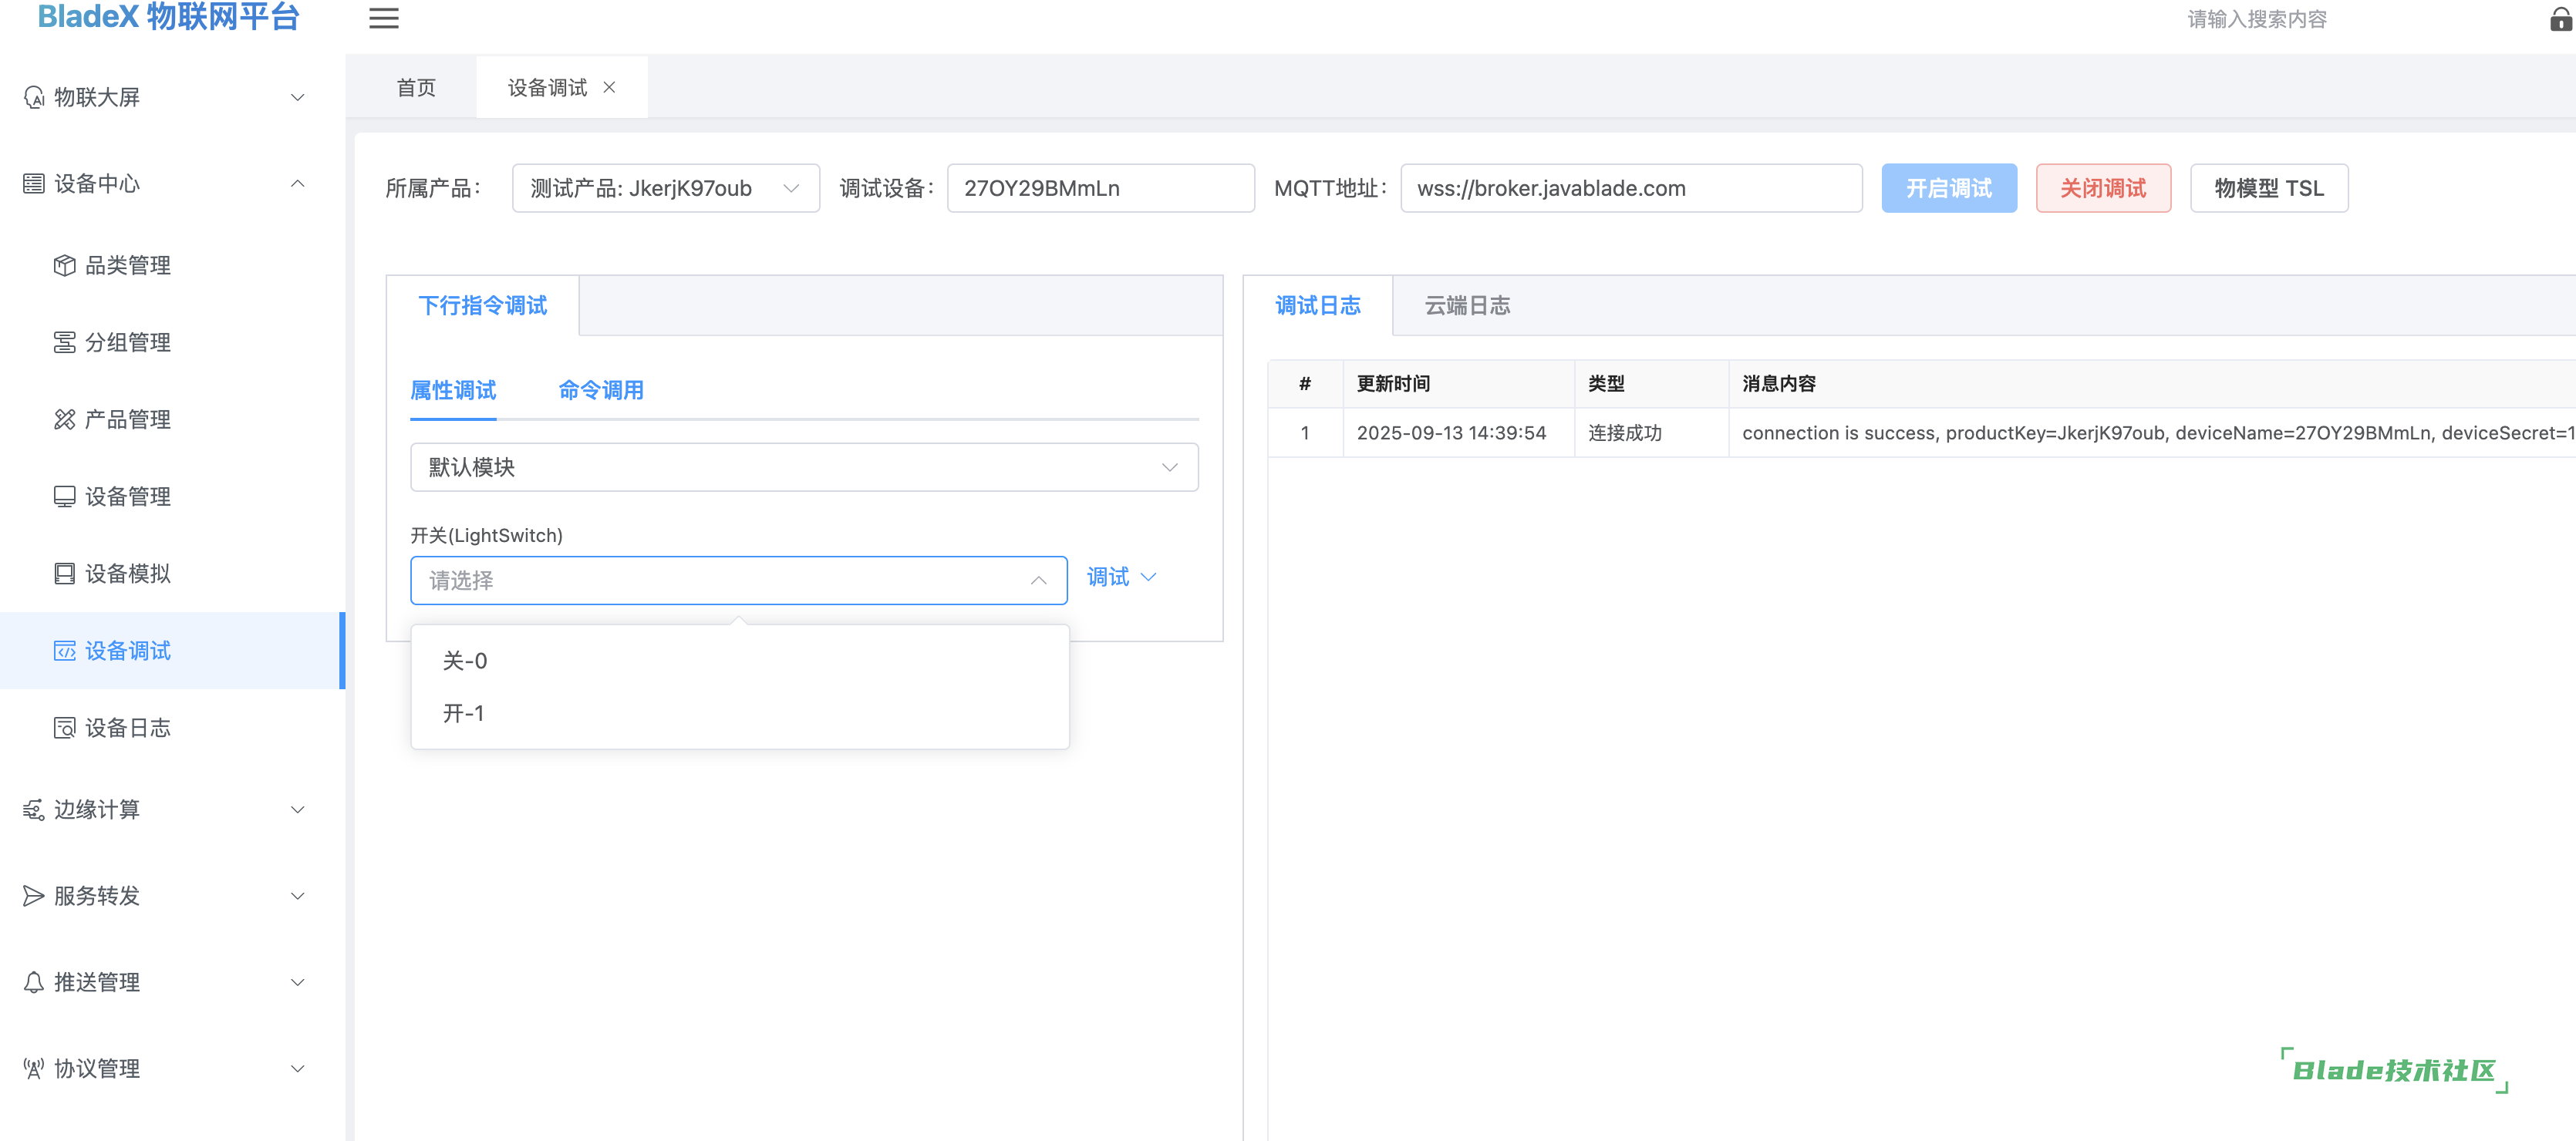Close the 设备调试 tab with X
The image size is (2576, 1141).
(609, 88)
